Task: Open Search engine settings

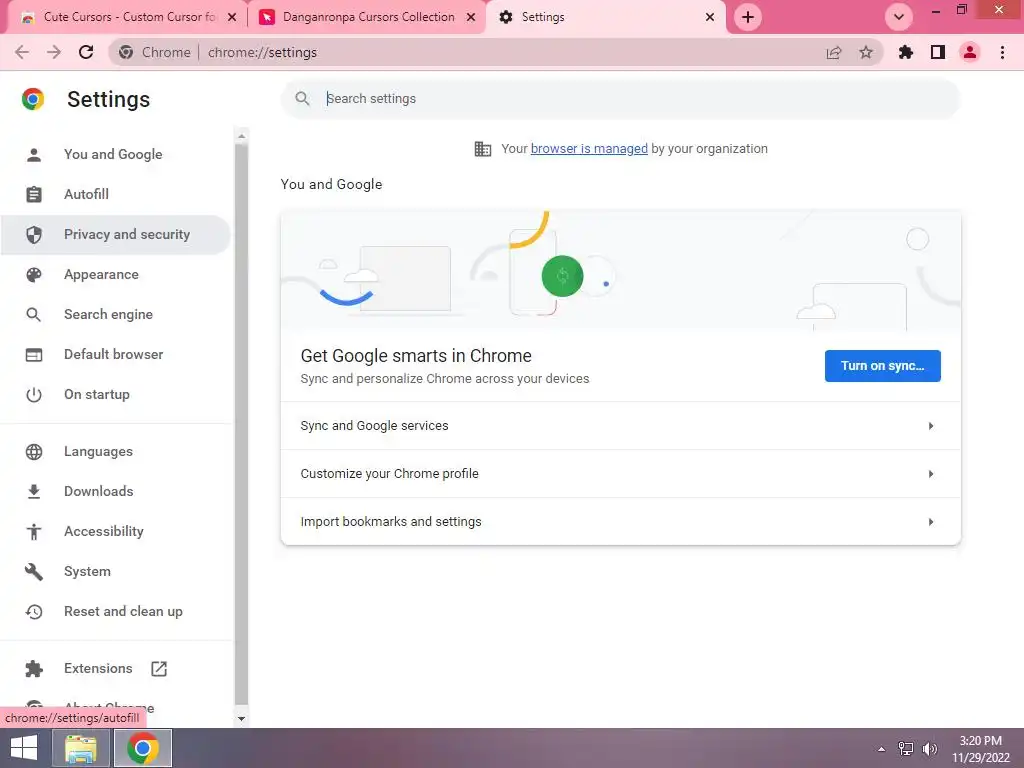Action: tap(108, 314)
